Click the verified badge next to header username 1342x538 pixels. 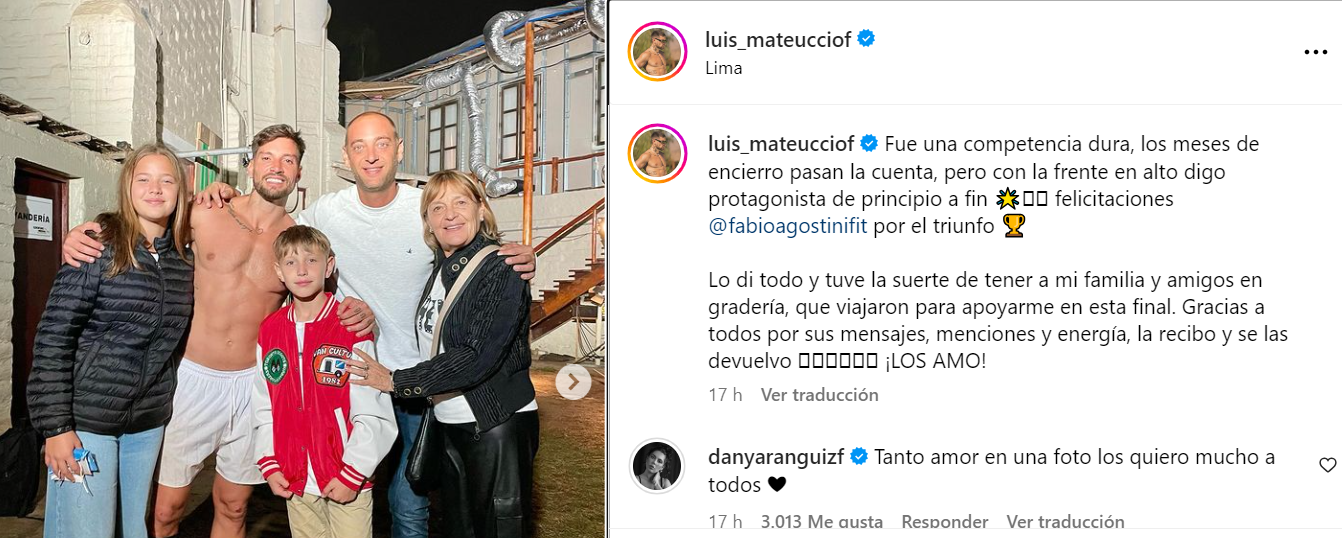(x=867, y=39)
